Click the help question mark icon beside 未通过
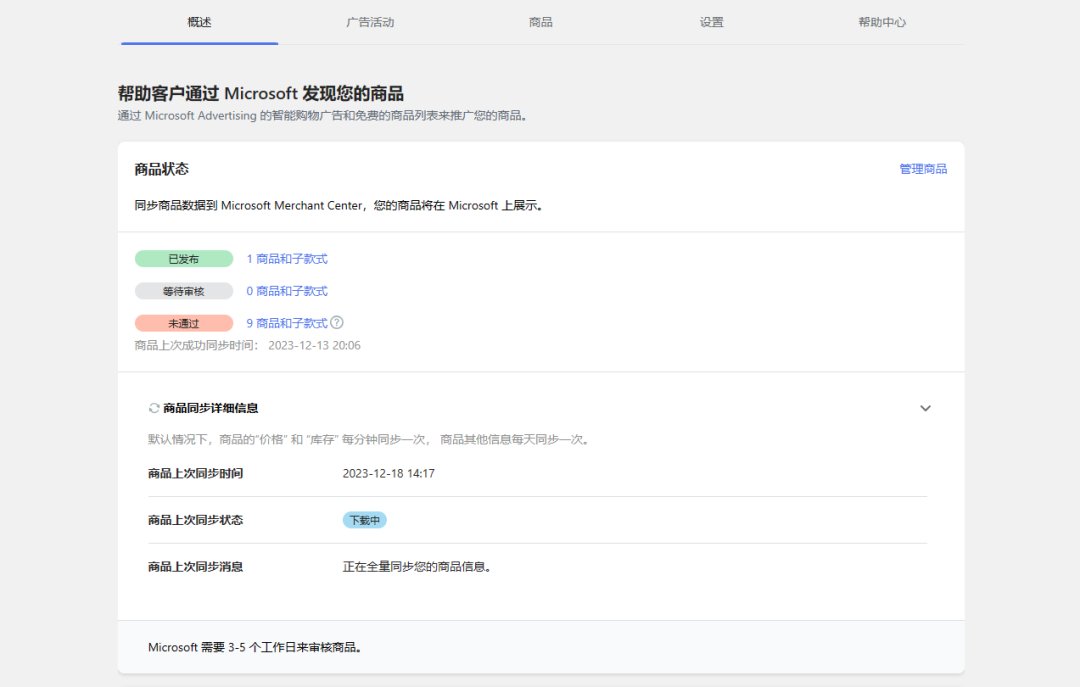 pyautogui.click(x=337, y=322)
